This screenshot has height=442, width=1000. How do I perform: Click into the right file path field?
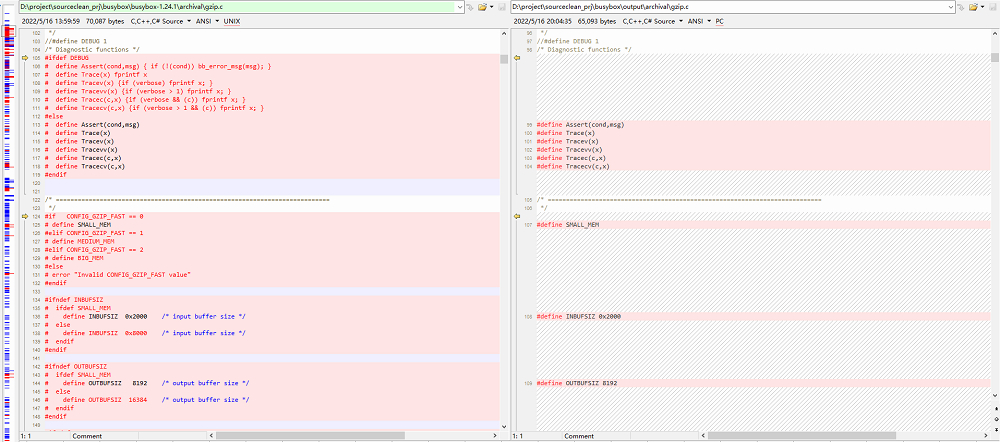pyautogui.click(x=730, y=7)
